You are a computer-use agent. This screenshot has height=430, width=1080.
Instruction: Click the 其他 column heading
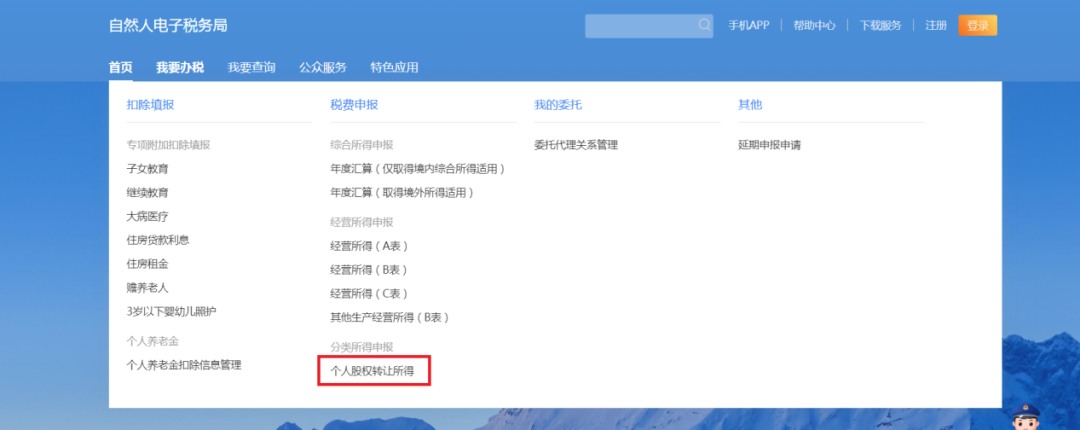point(750,105)
